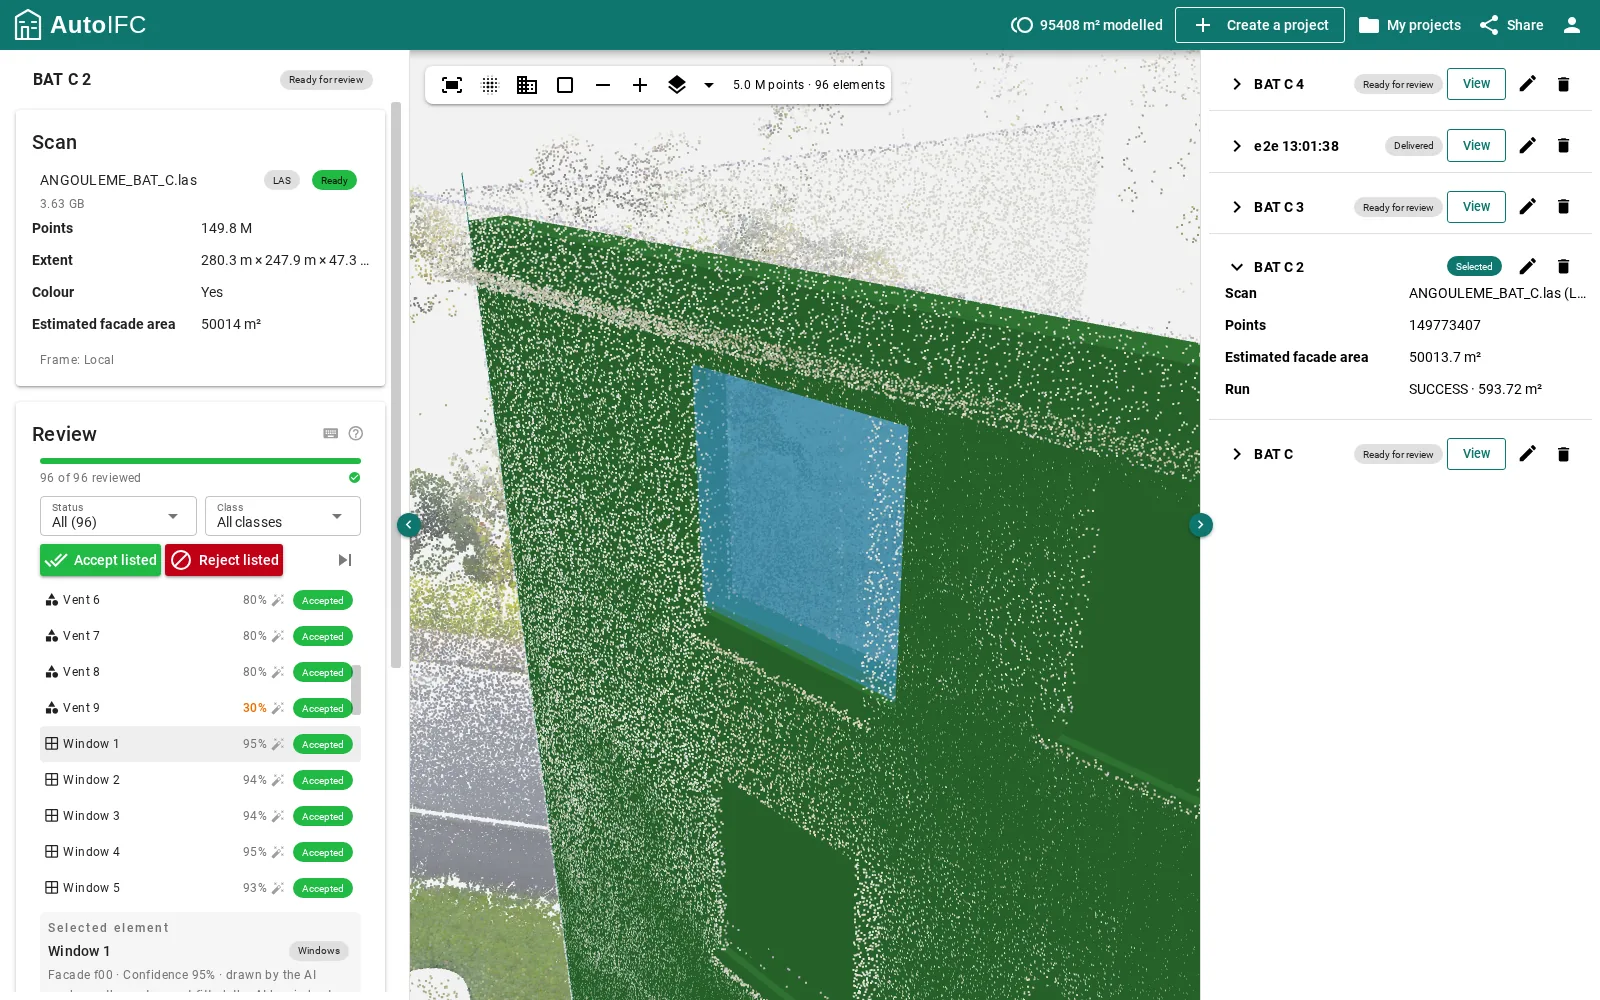
Task: Click the left panel scrollbar
Action: pos(395,385)
